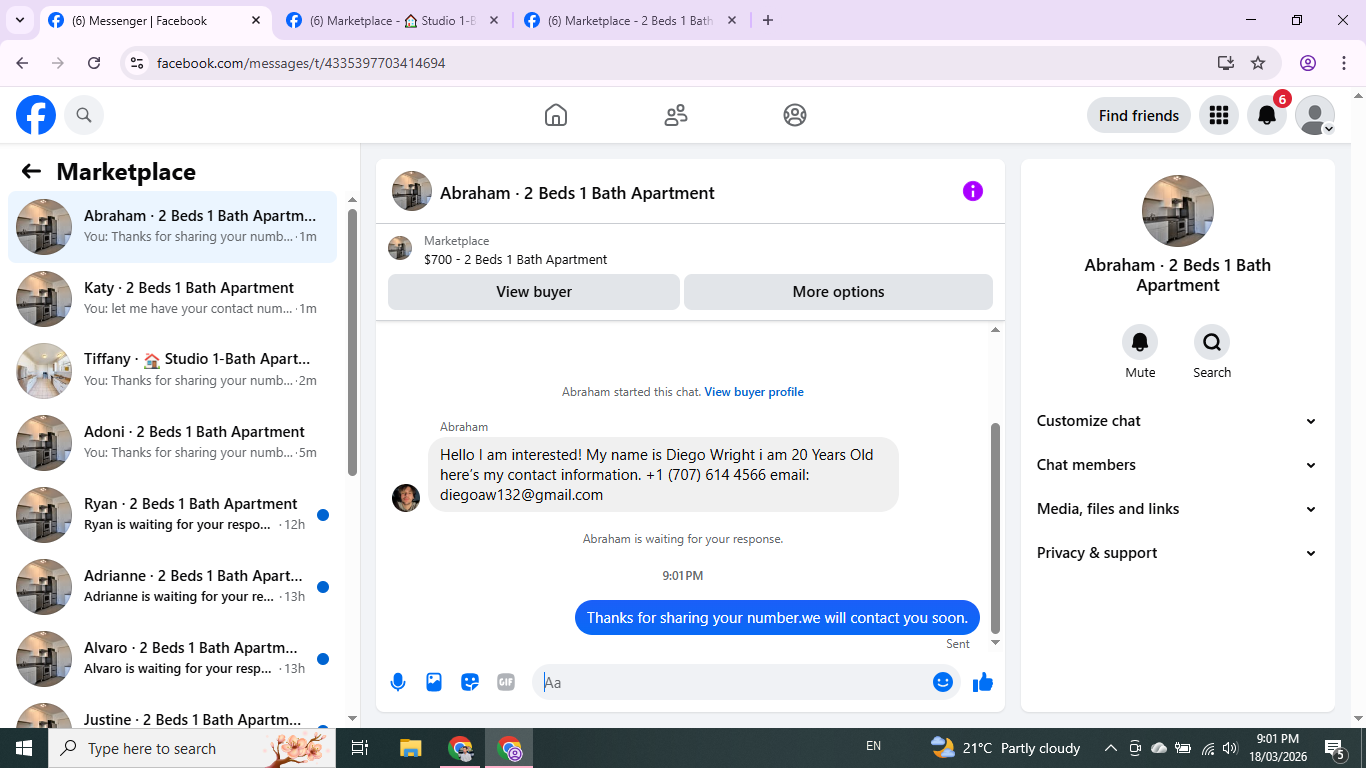Open Justine 2 Beds 1 Bath conversation
The height and width of the screenshot is (768, 1366).
[172, 714]
